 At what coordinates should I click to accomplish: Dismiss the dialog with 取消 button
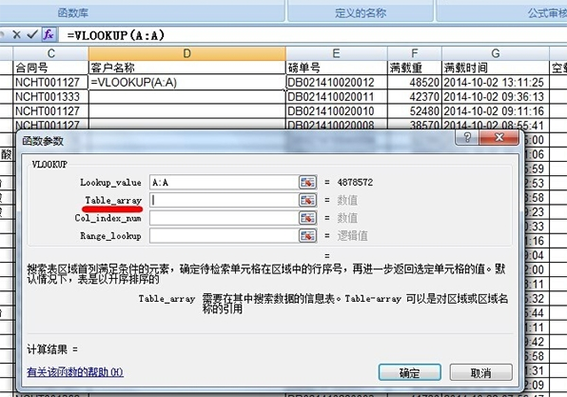pos(481,372)
